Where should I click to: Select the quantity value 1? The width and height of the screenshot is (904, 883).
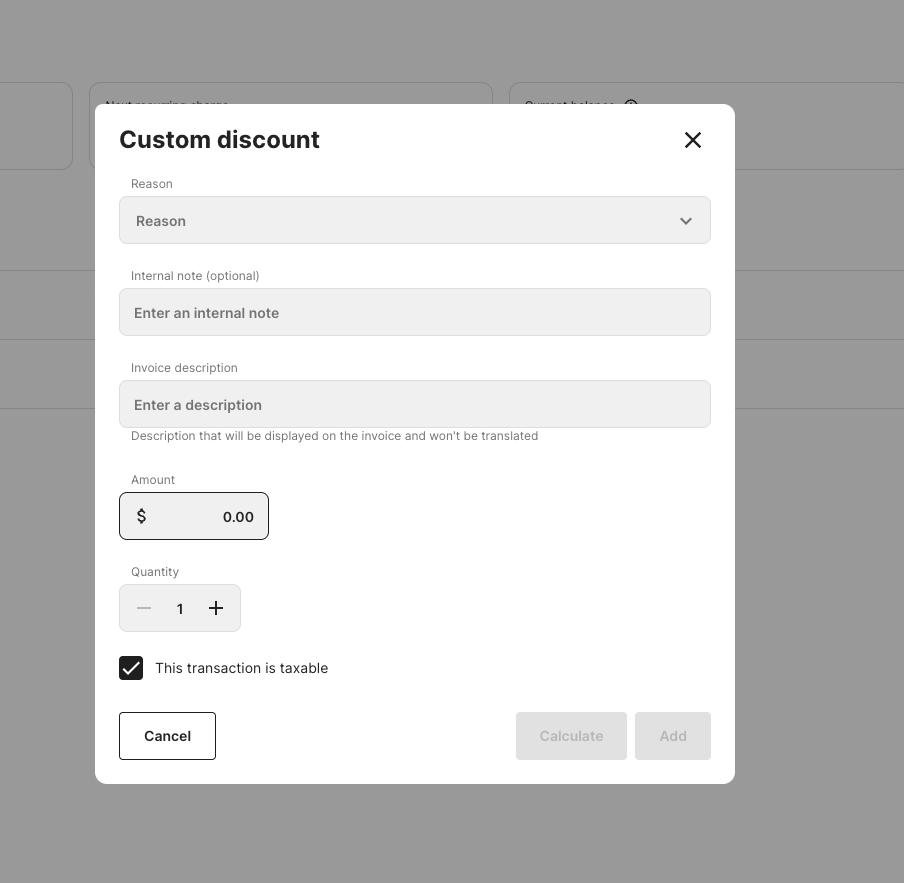180,609
